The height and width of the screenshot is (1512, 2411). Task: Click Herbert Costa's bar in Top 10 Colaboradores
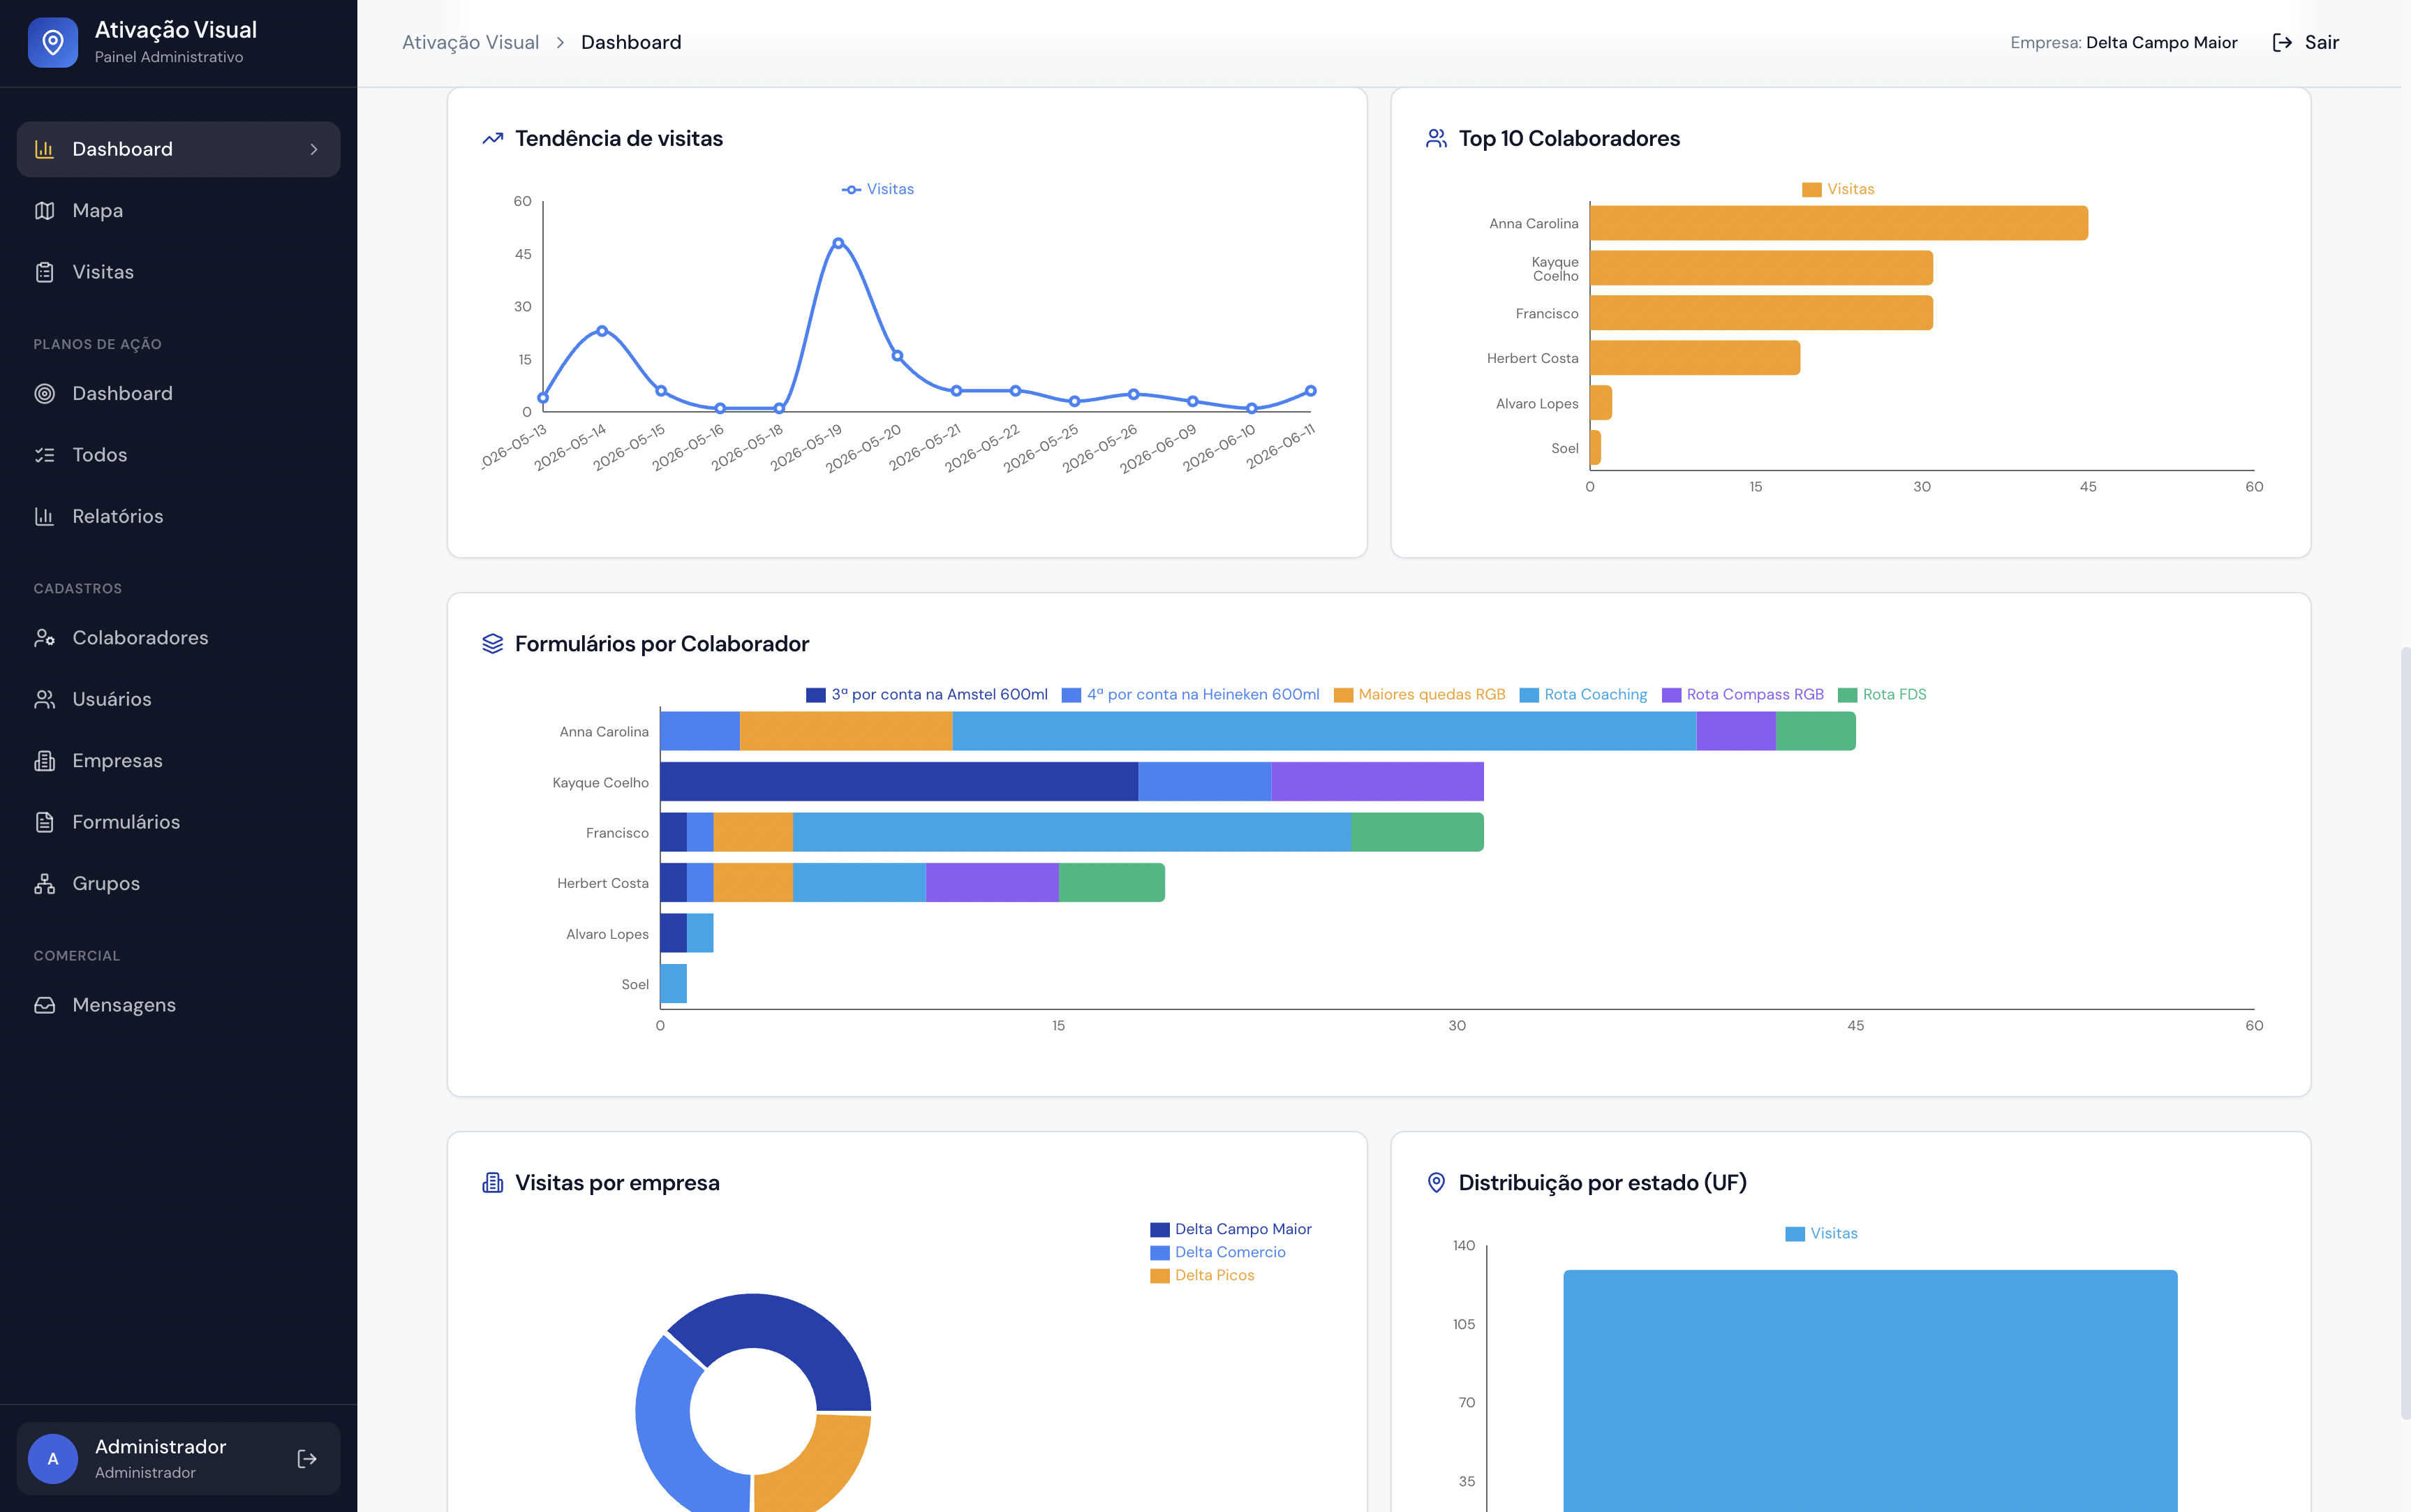click(1695, 358)
